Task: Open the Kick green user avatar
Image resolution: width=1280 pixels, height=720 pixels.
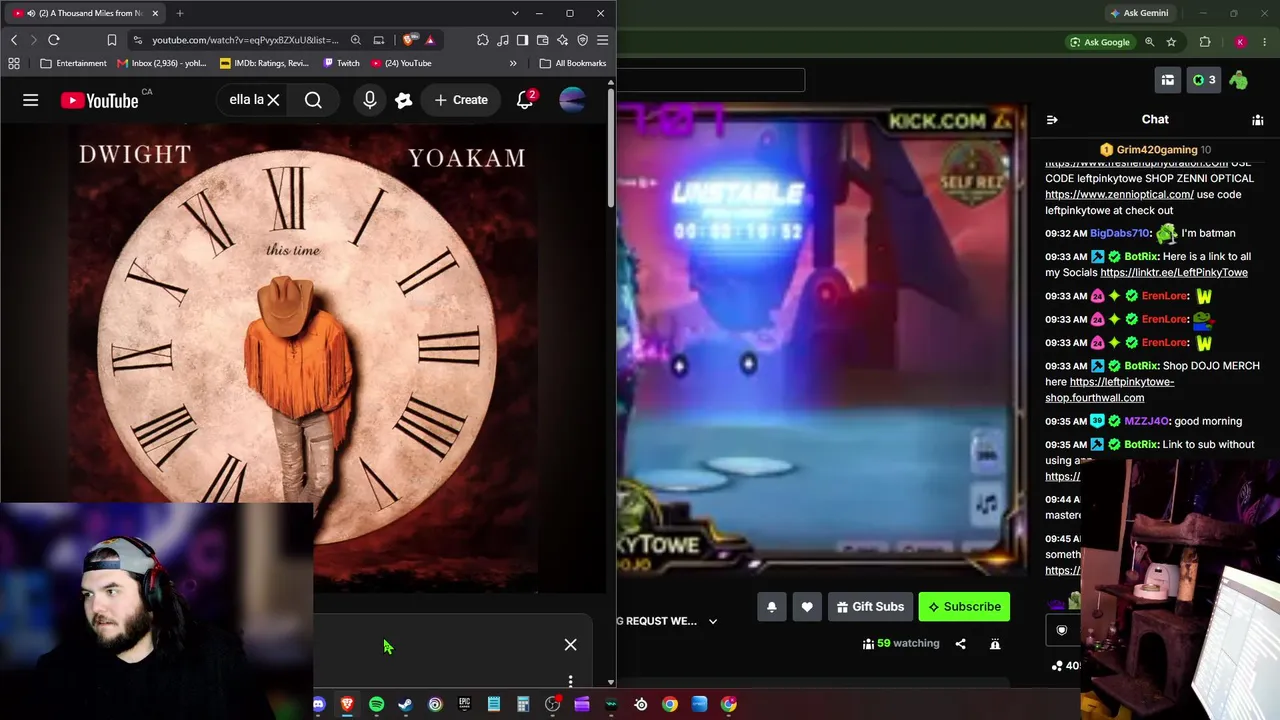Action: (1238, 80)
